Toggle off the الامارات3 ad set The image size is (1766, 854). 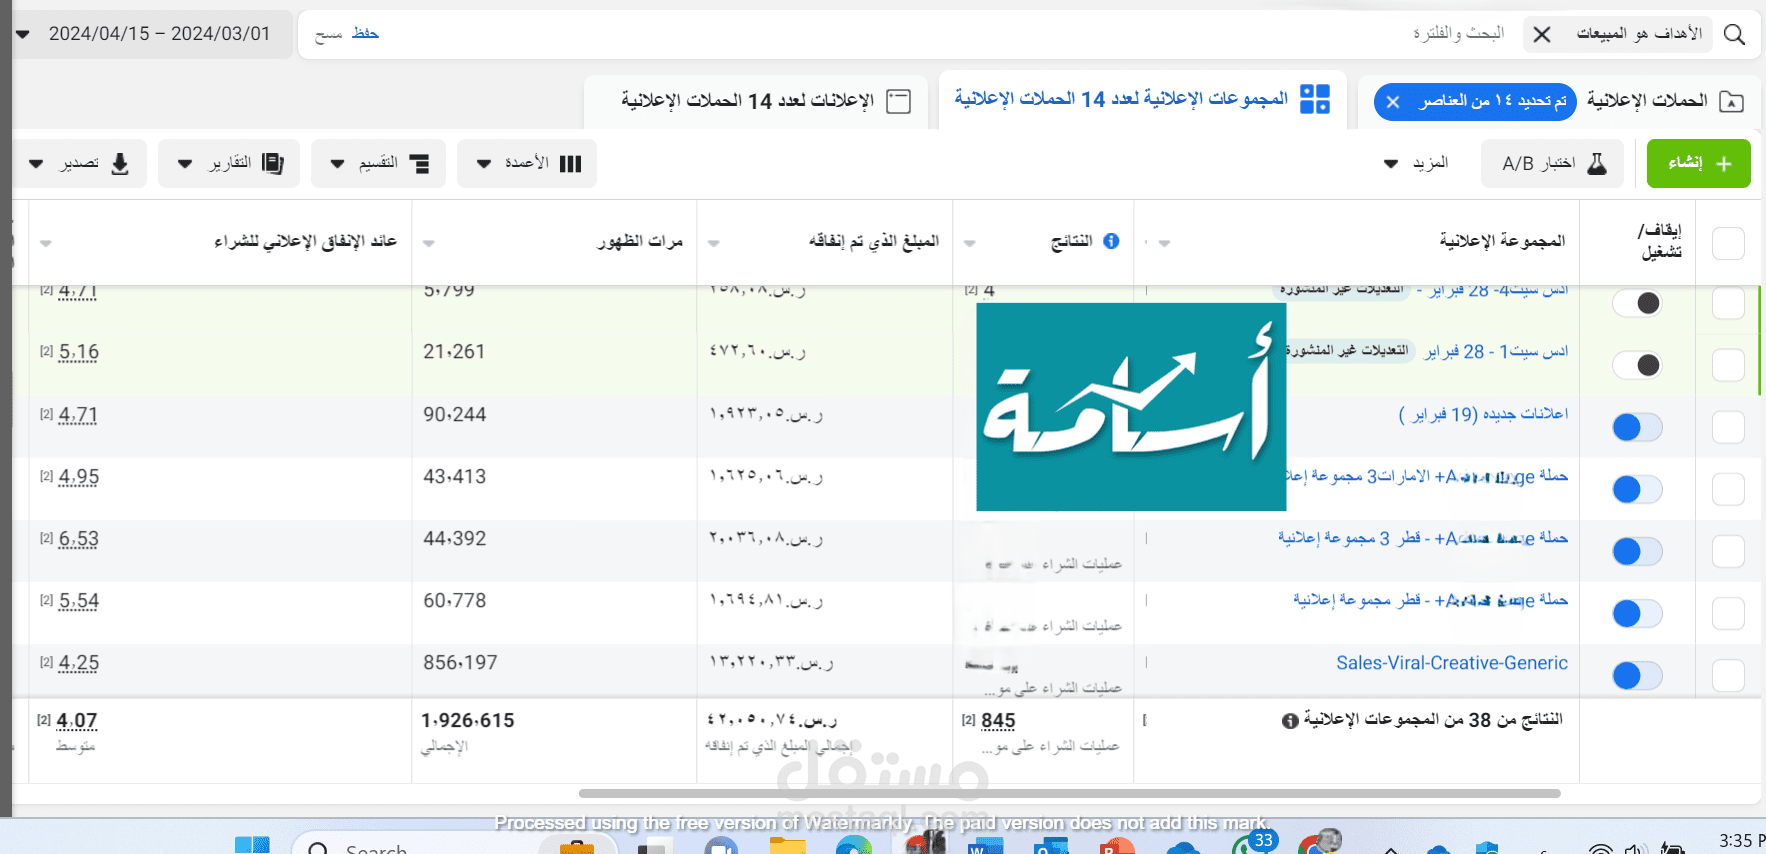click(1638, 489)
